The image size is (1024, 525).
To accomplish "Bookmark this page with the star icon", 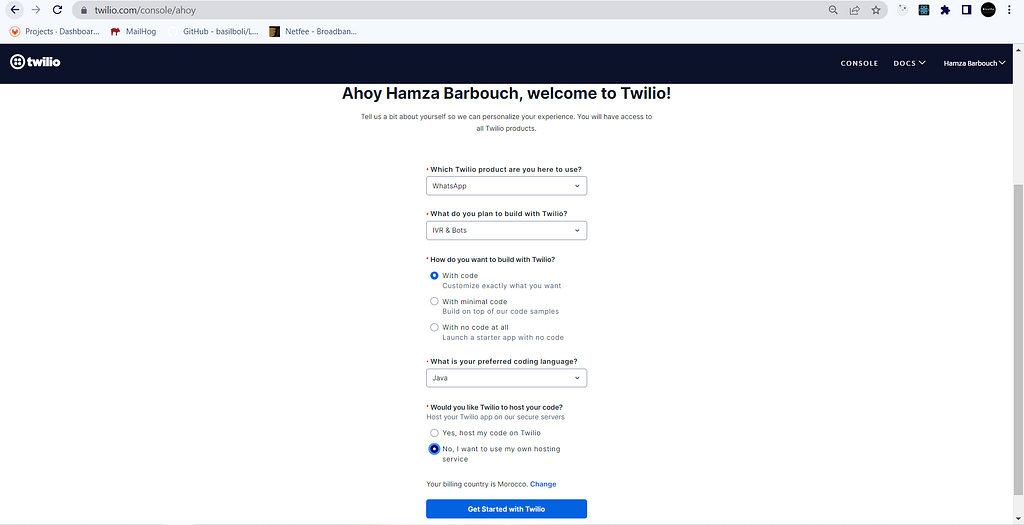I will click(x=876, y=10).
